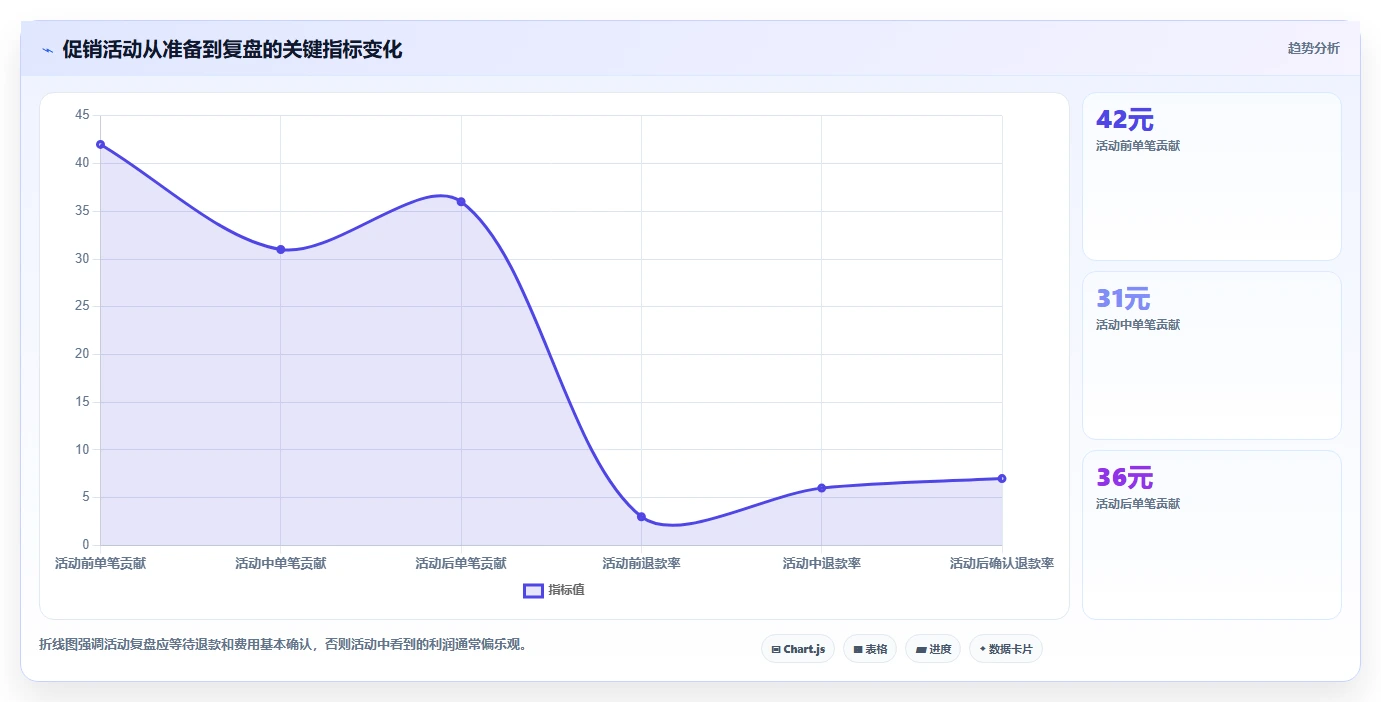Select the 表格 tag

(870, 649)
